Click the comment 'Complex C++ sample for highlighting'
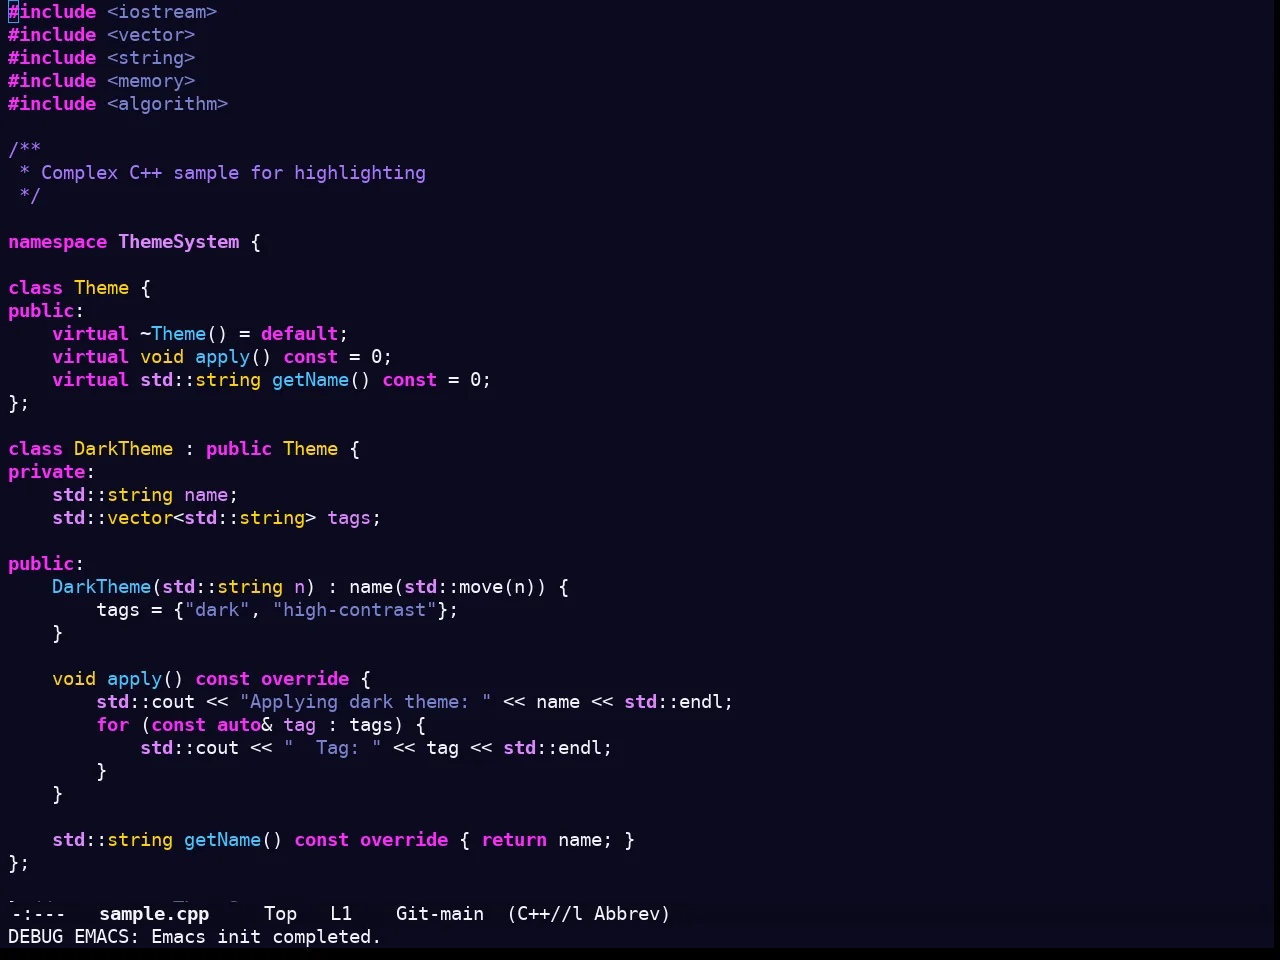1280x960 pixels. (234, 173)
